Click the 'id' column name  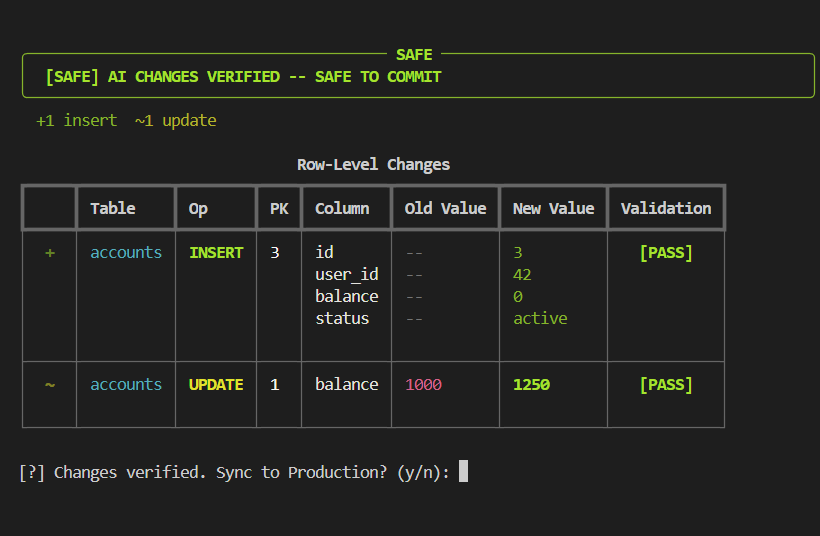point(324,253)
